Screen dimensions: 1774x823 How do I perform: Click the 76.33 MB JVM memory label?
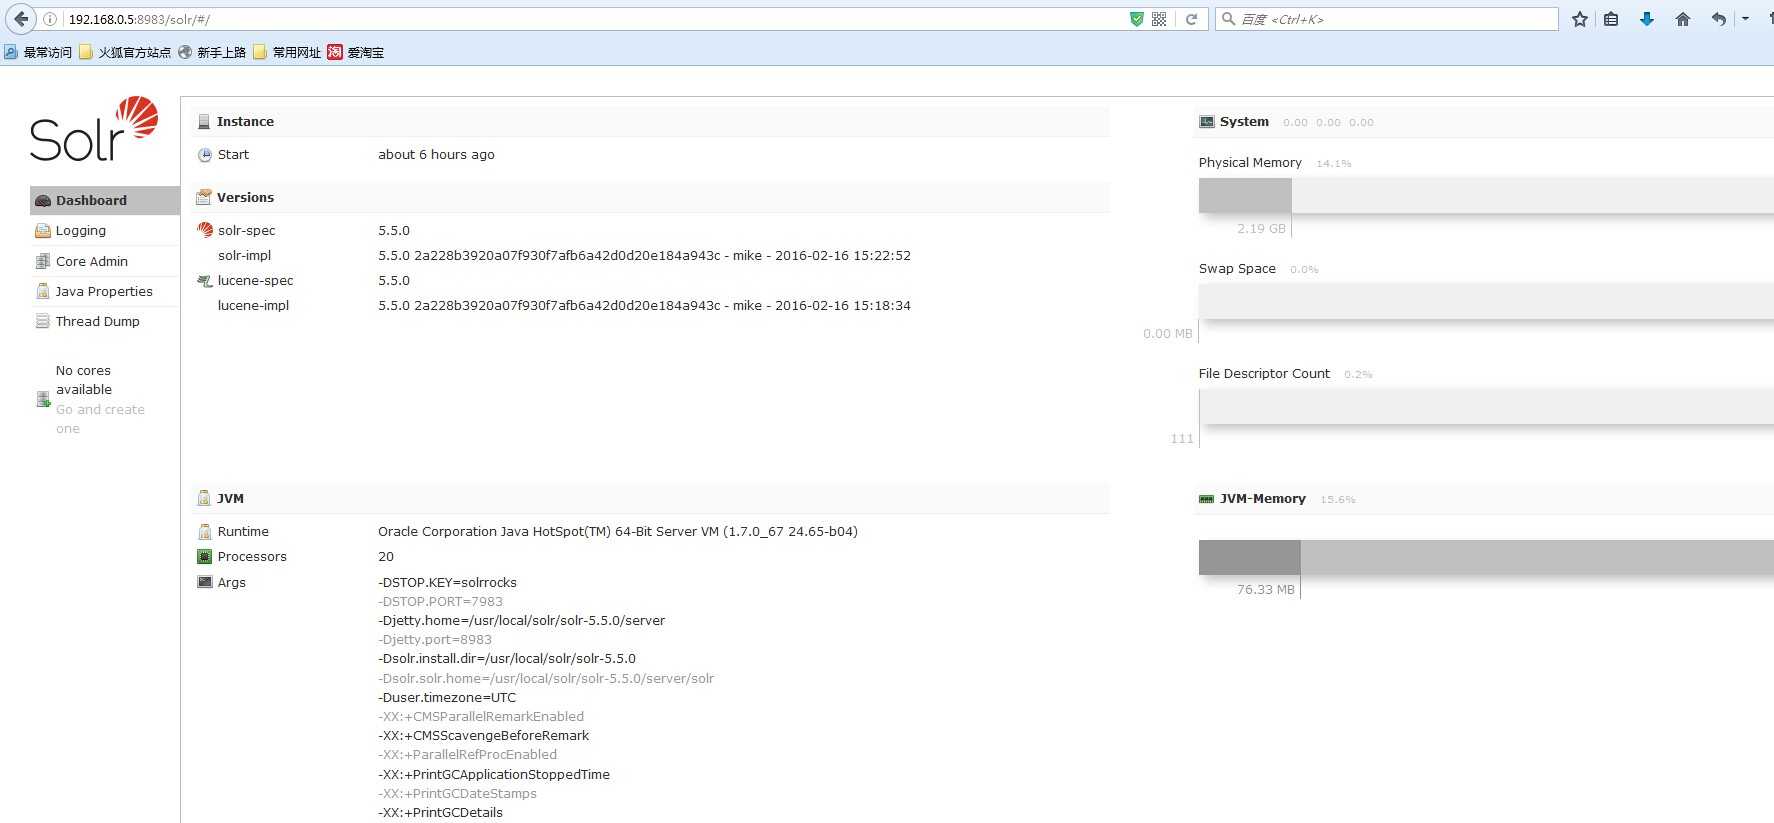[1265, 590]
